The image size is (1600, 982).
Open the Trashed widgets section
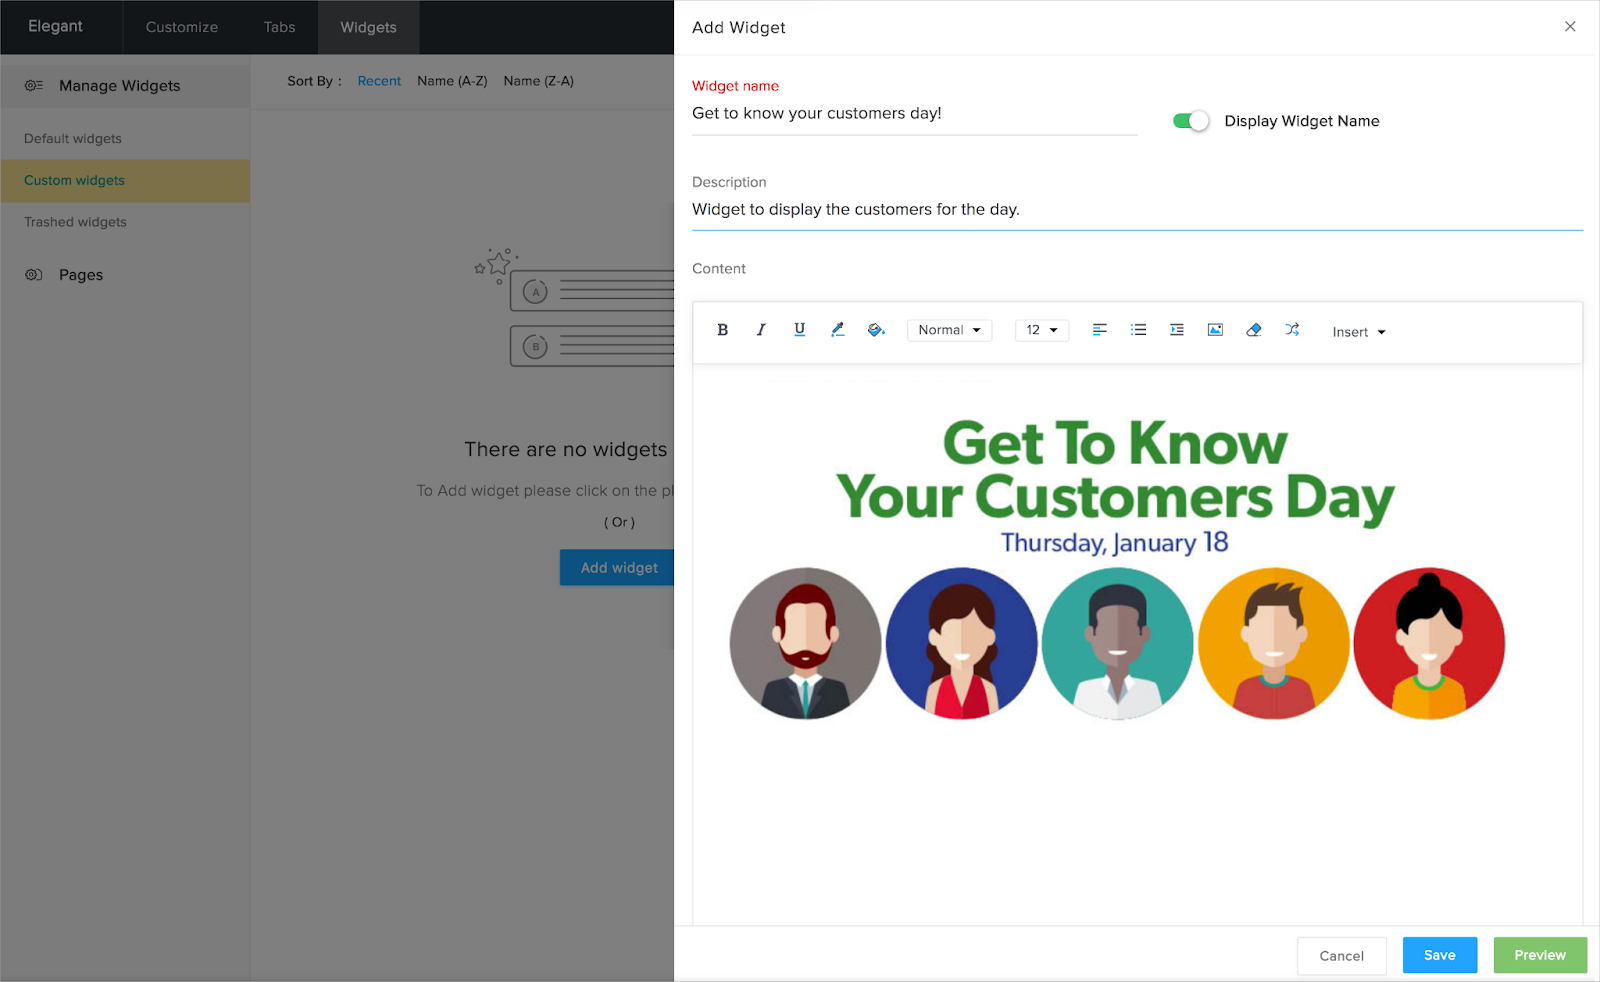[75, 221]
